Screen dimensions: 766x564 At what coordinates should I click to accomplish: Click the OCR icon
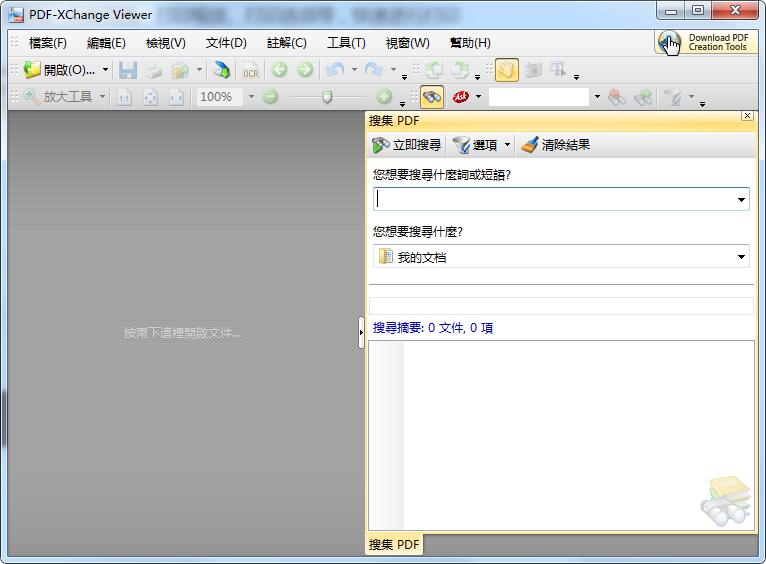(250, 70)
